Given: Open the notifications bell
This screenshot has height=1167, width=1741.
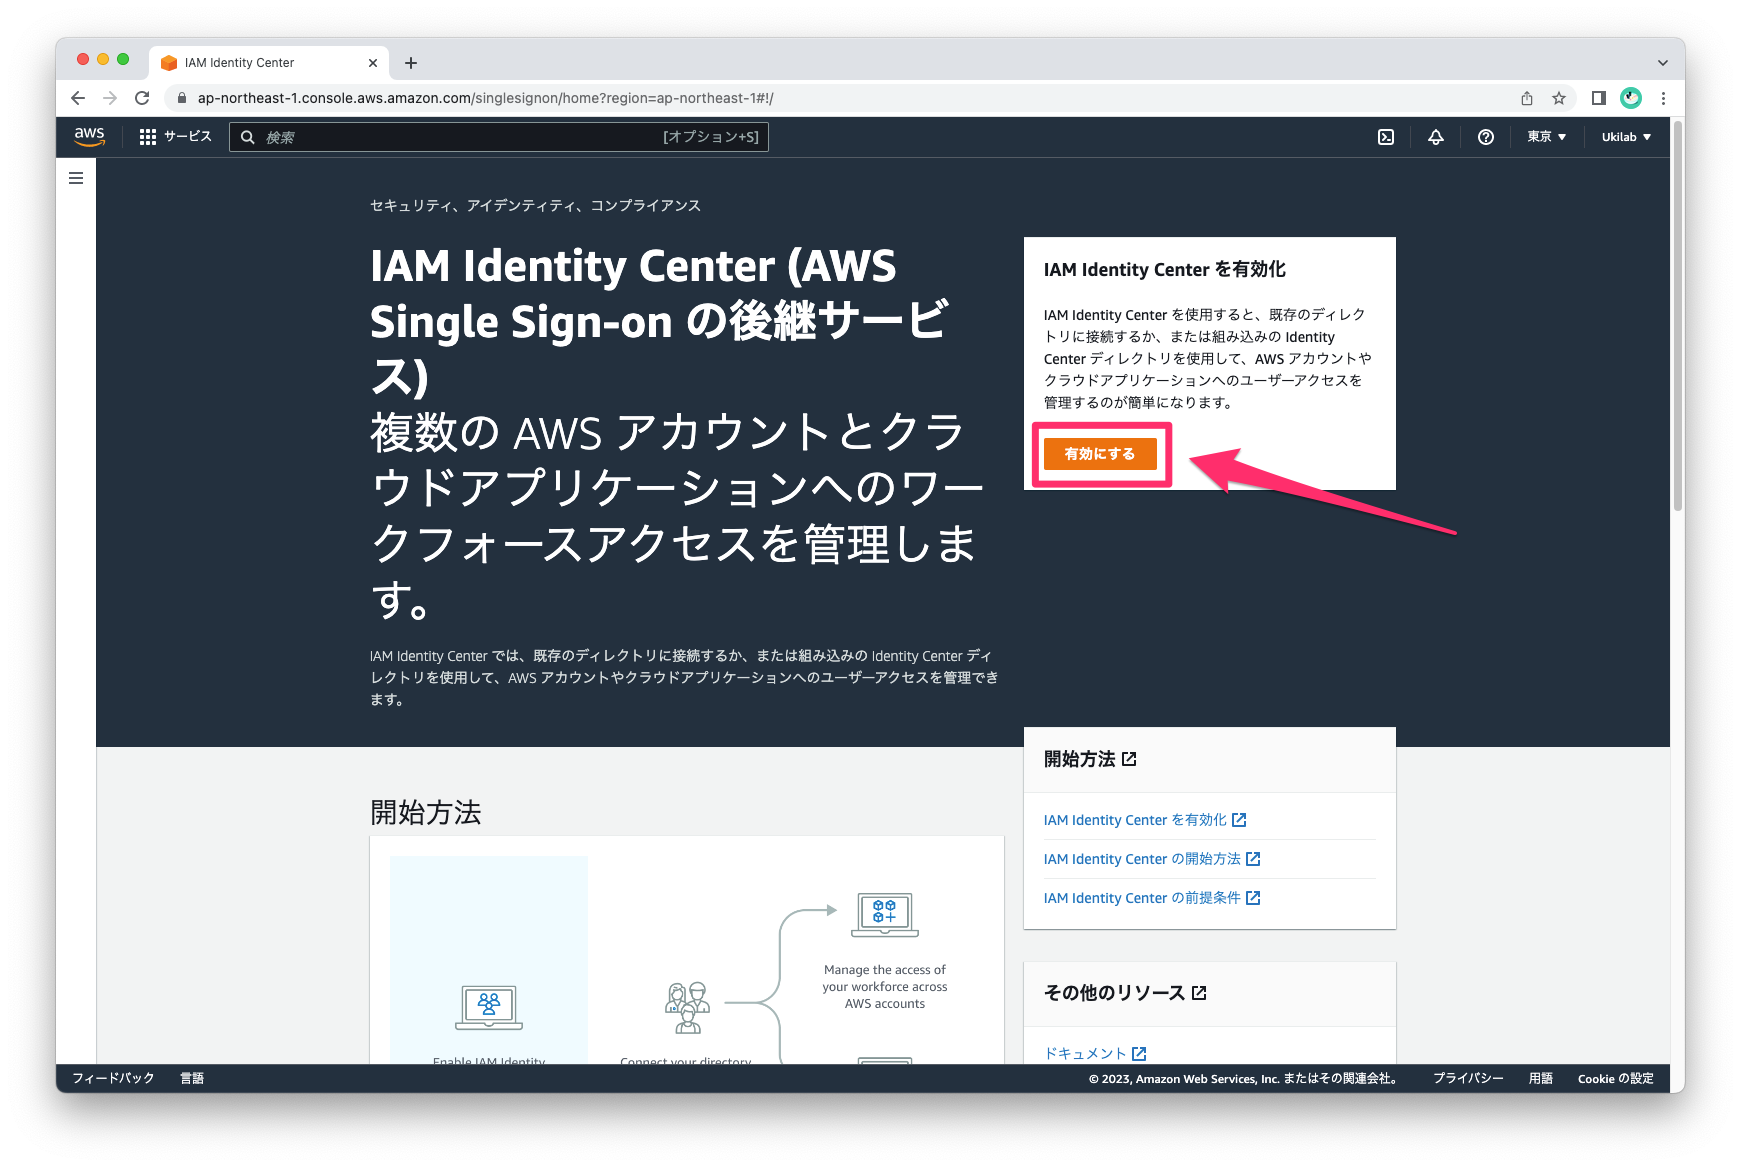Looking at the screenshot, I should pos(1436,137).
